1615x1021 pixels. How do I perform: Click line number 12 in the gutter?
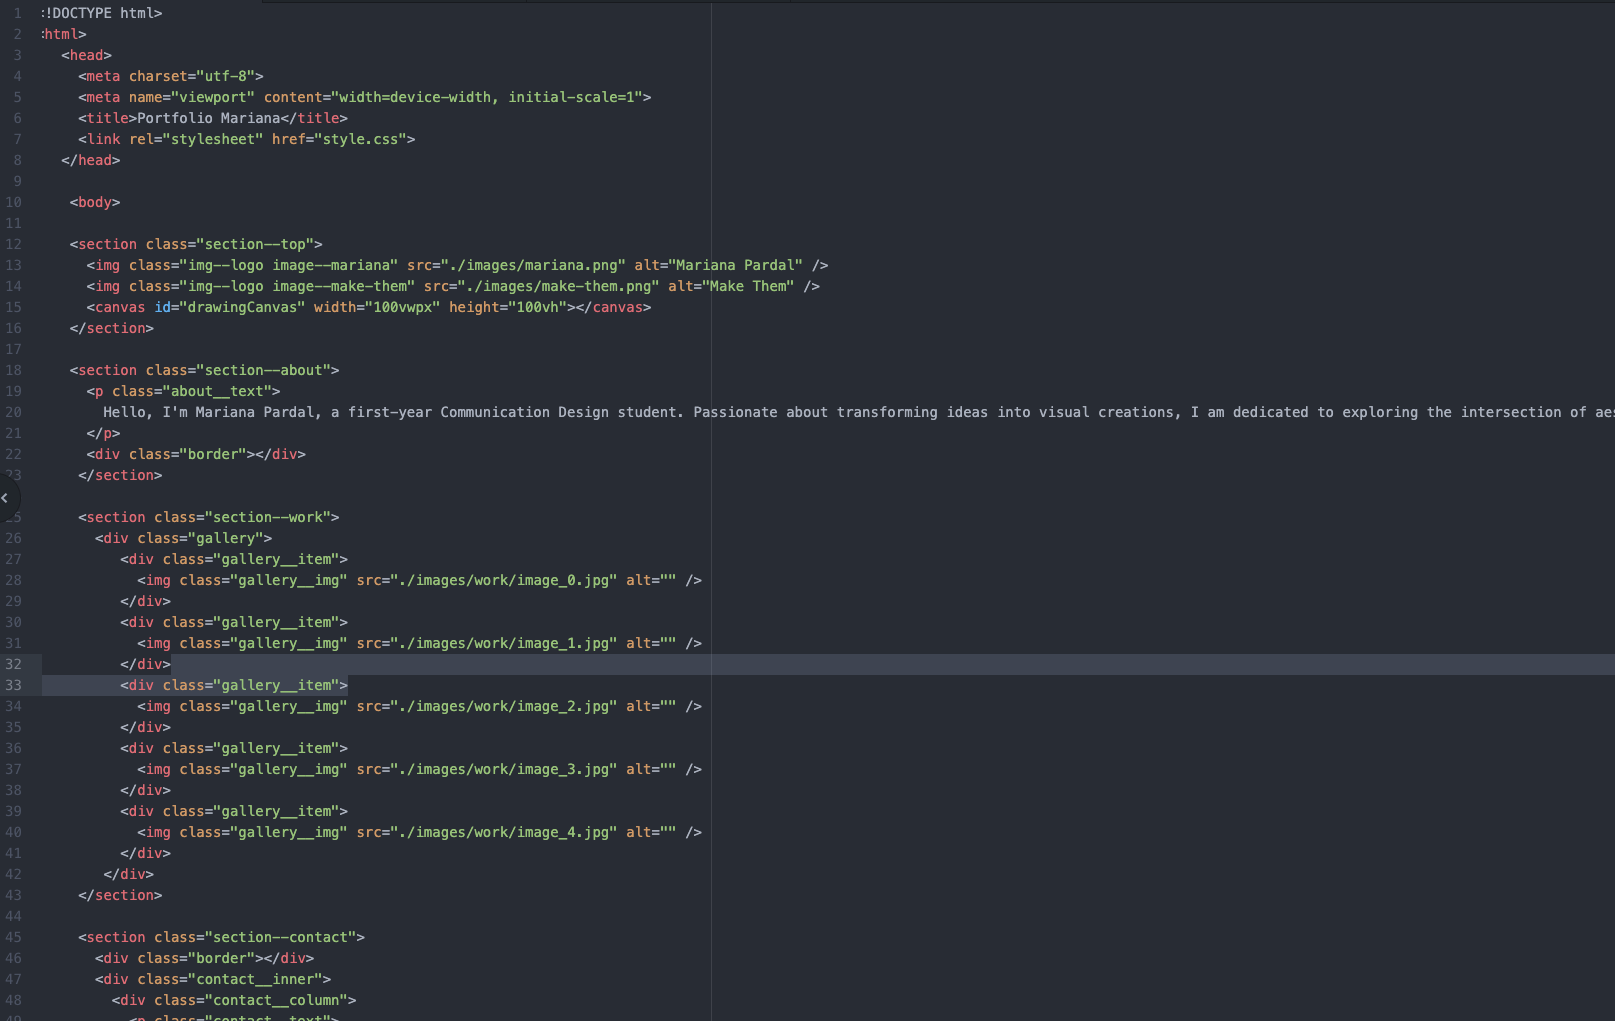coord(13,244)
